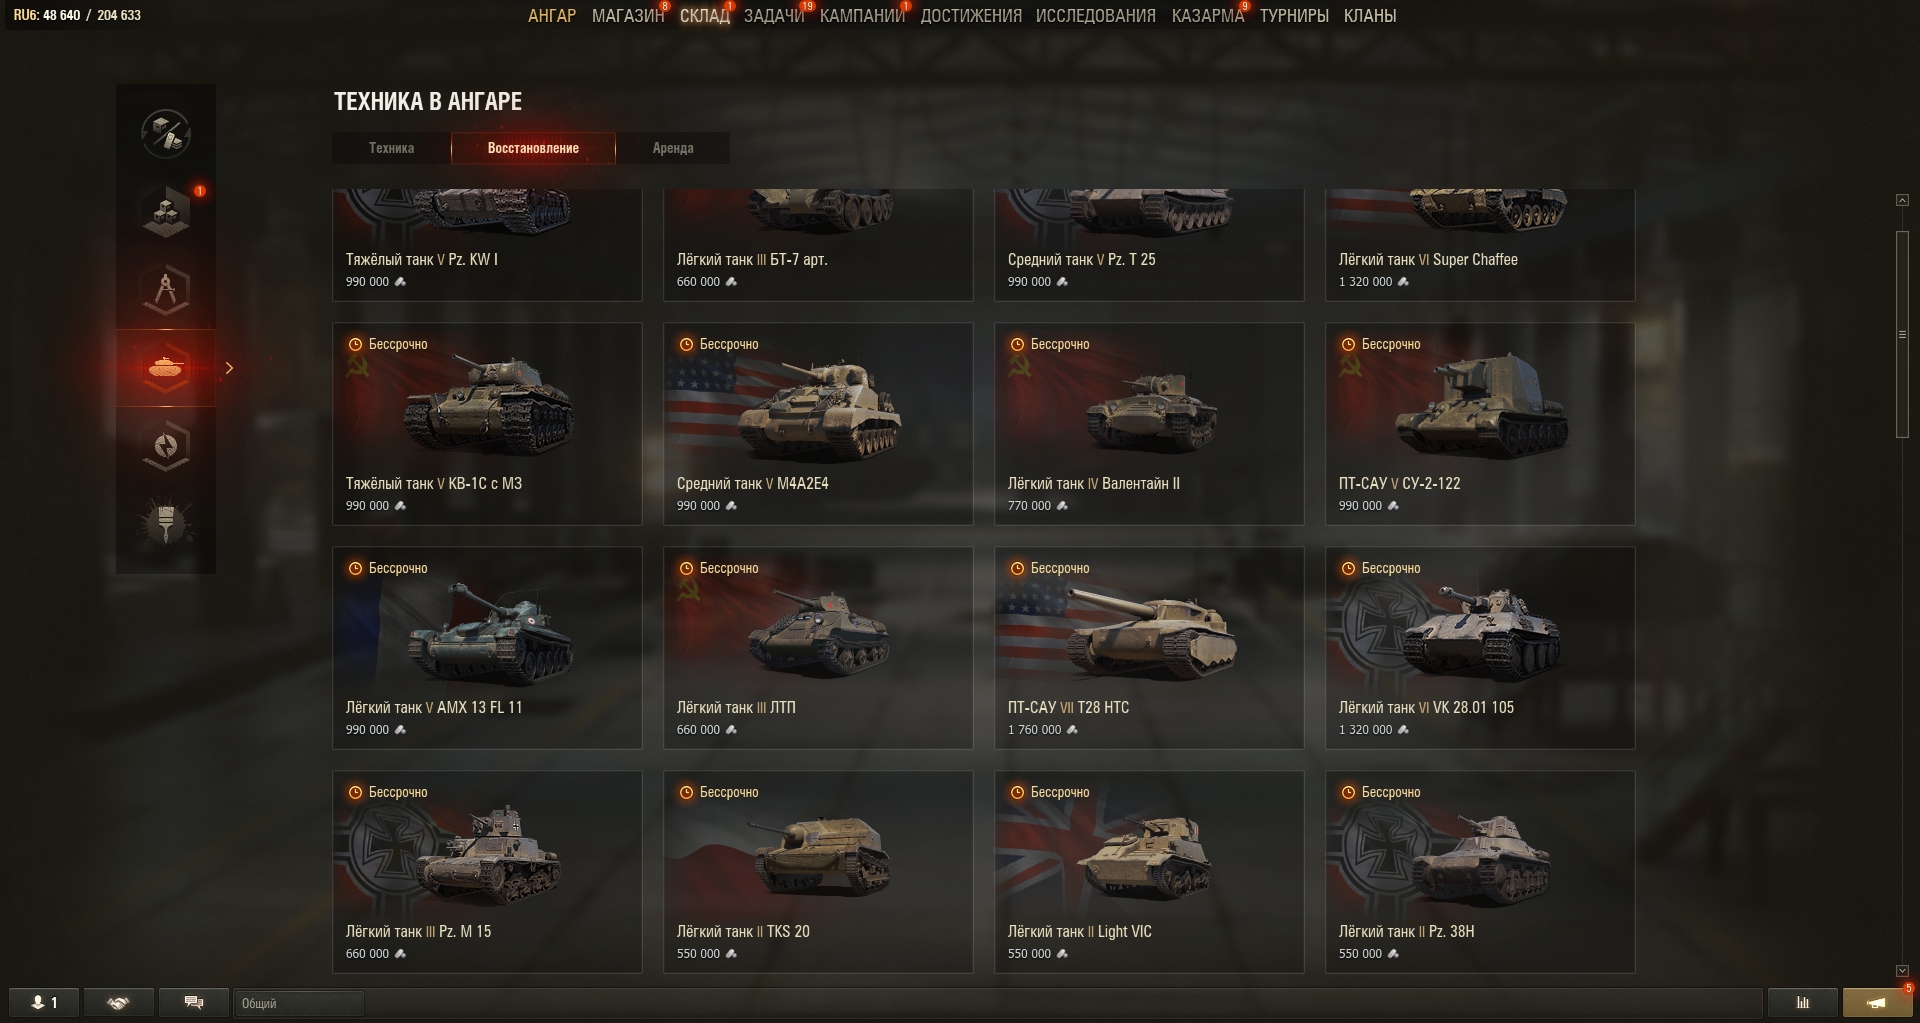Select the T28 HTC tank destroyer card
This screenshot has height=1023, width=1920.
point(1149,648)
